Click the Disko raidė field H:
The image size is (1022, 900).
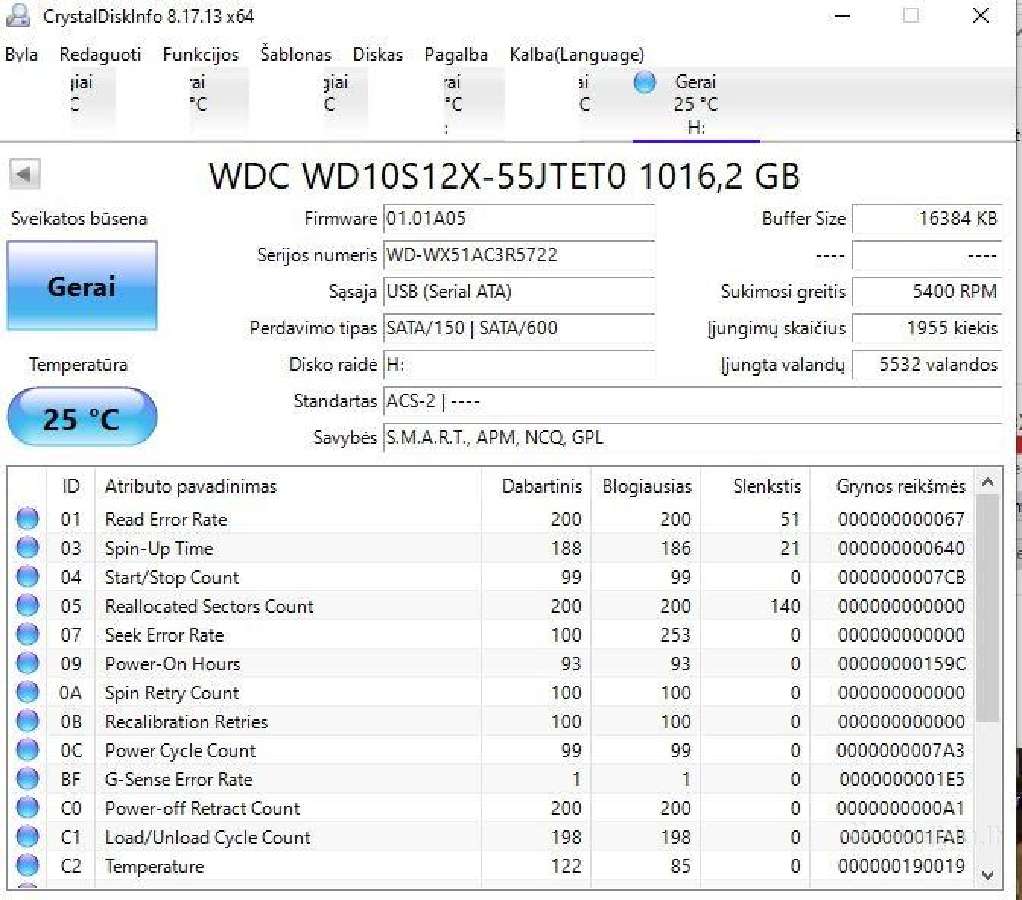tap(519, 364)
